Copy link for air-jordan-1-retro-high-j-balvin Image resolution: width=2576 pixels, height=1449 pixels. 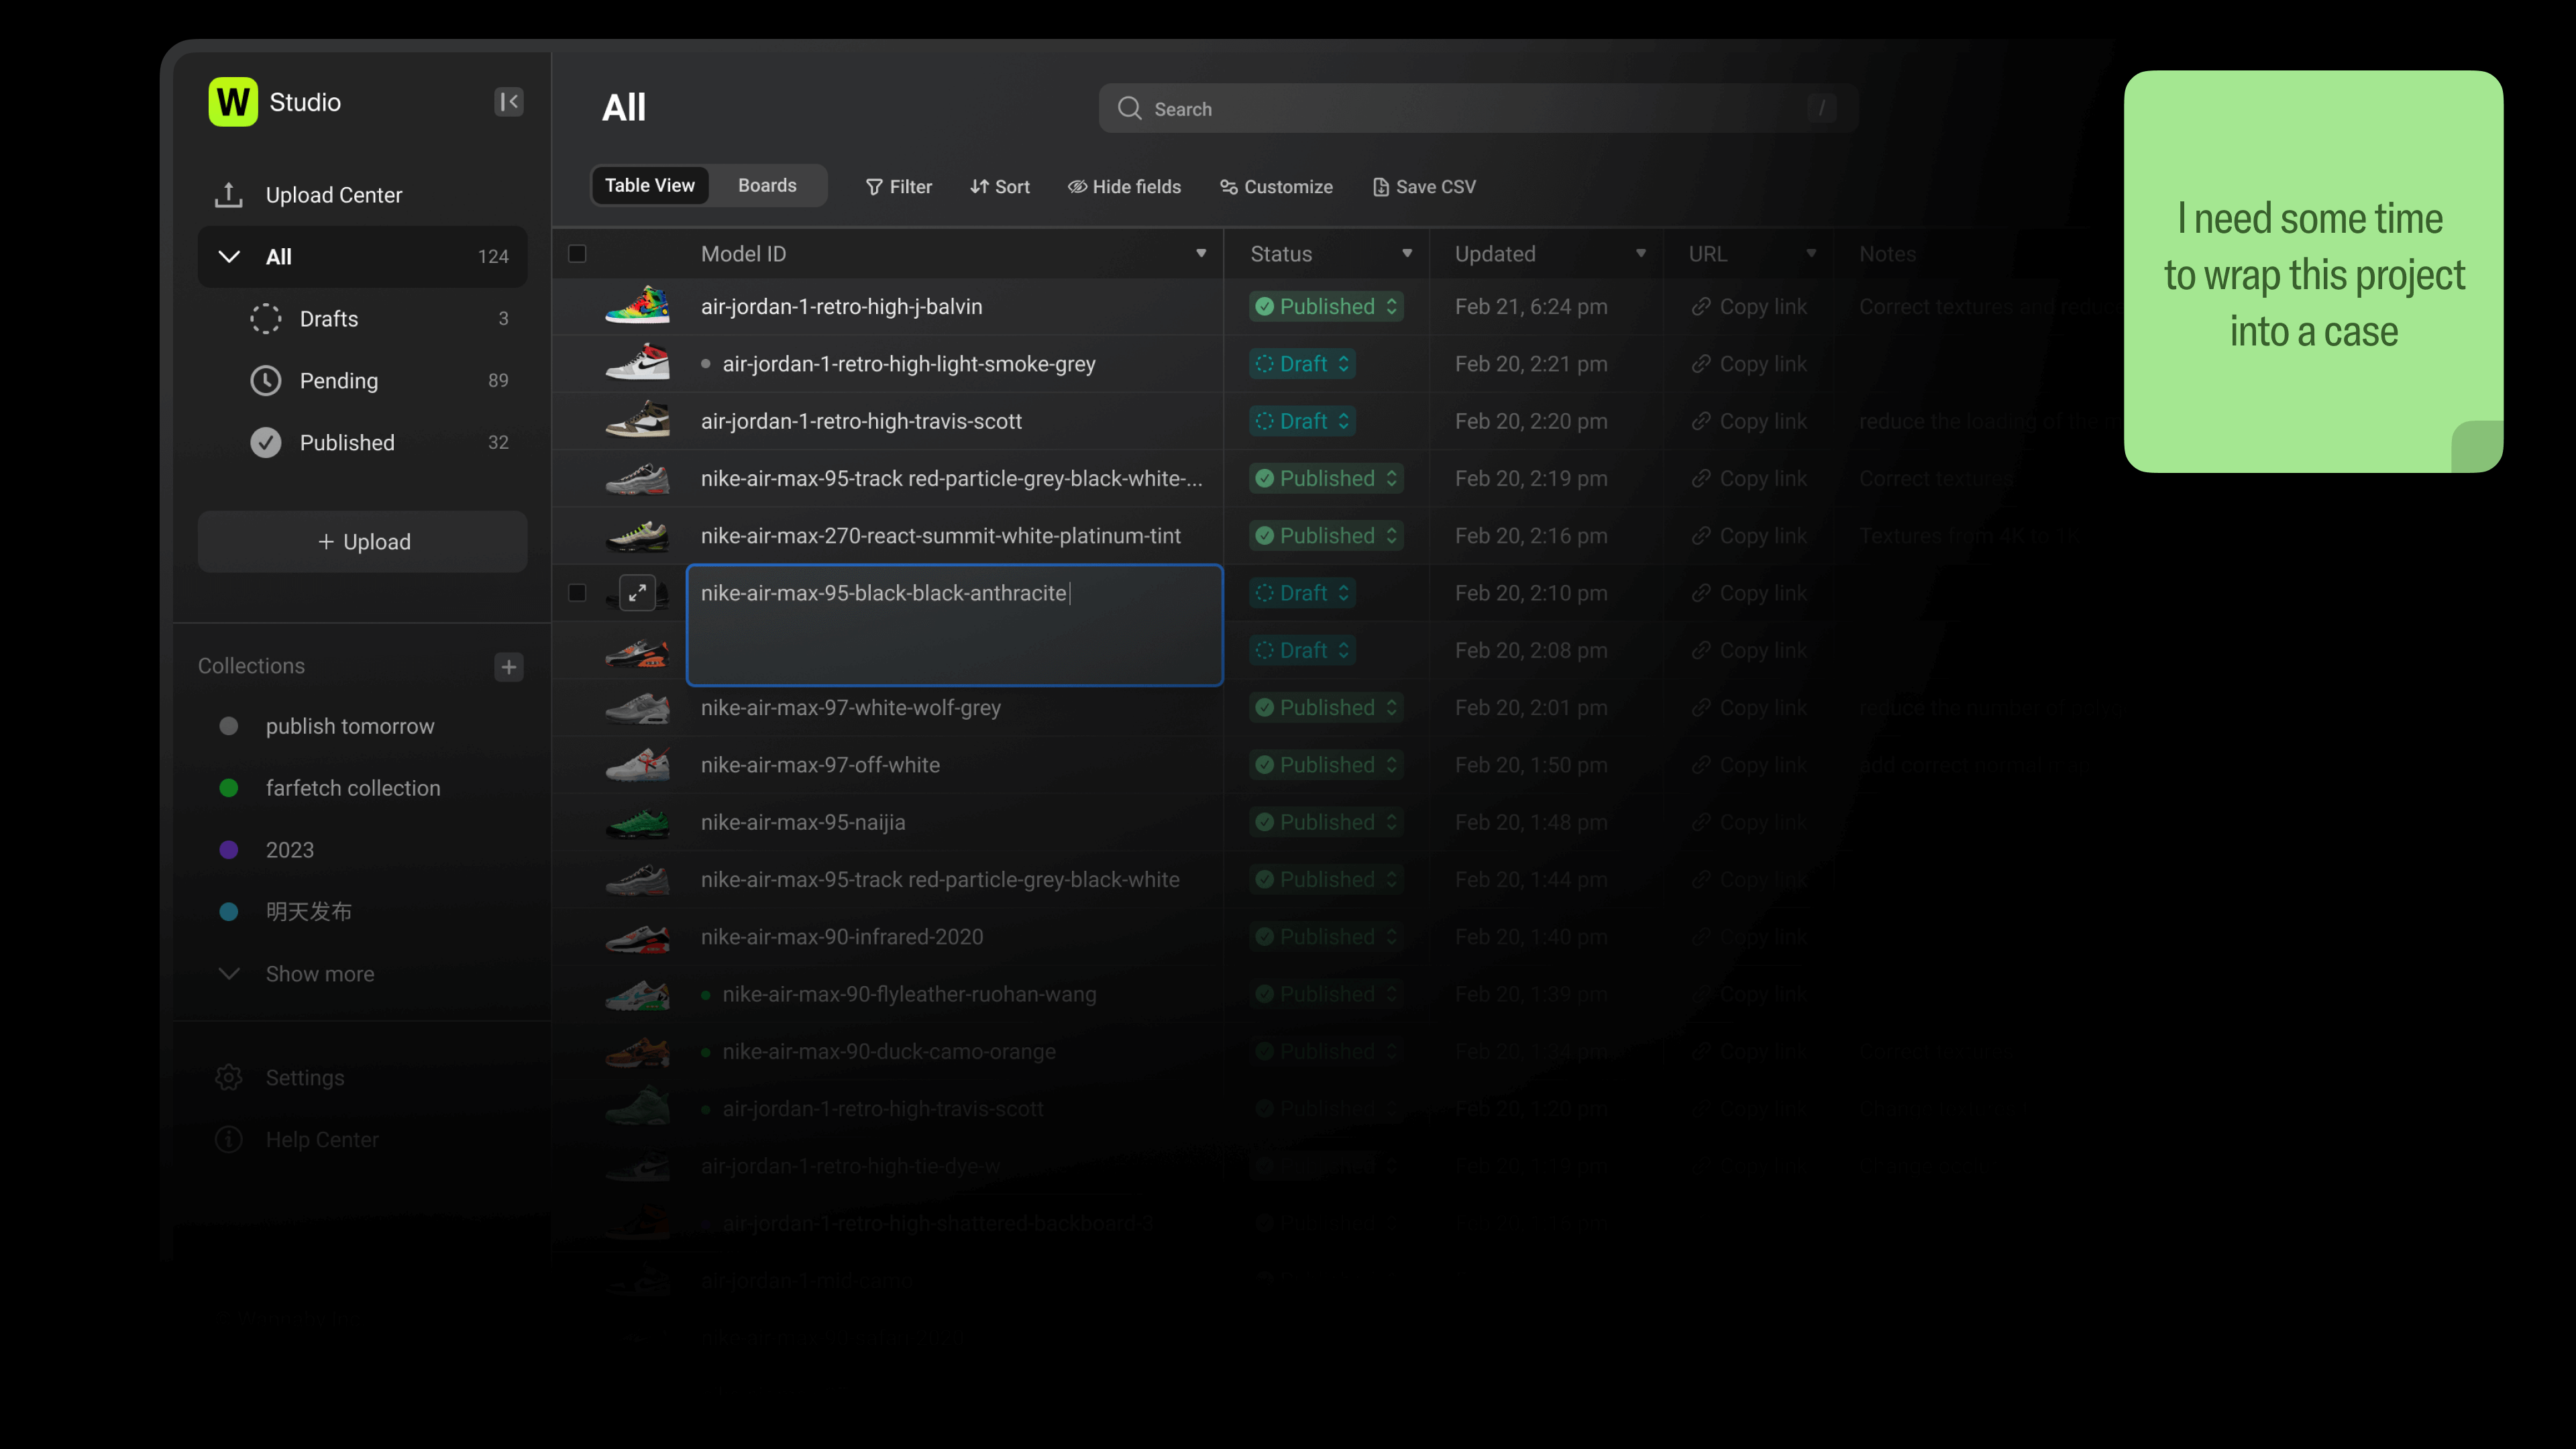tap(1749, 307)
